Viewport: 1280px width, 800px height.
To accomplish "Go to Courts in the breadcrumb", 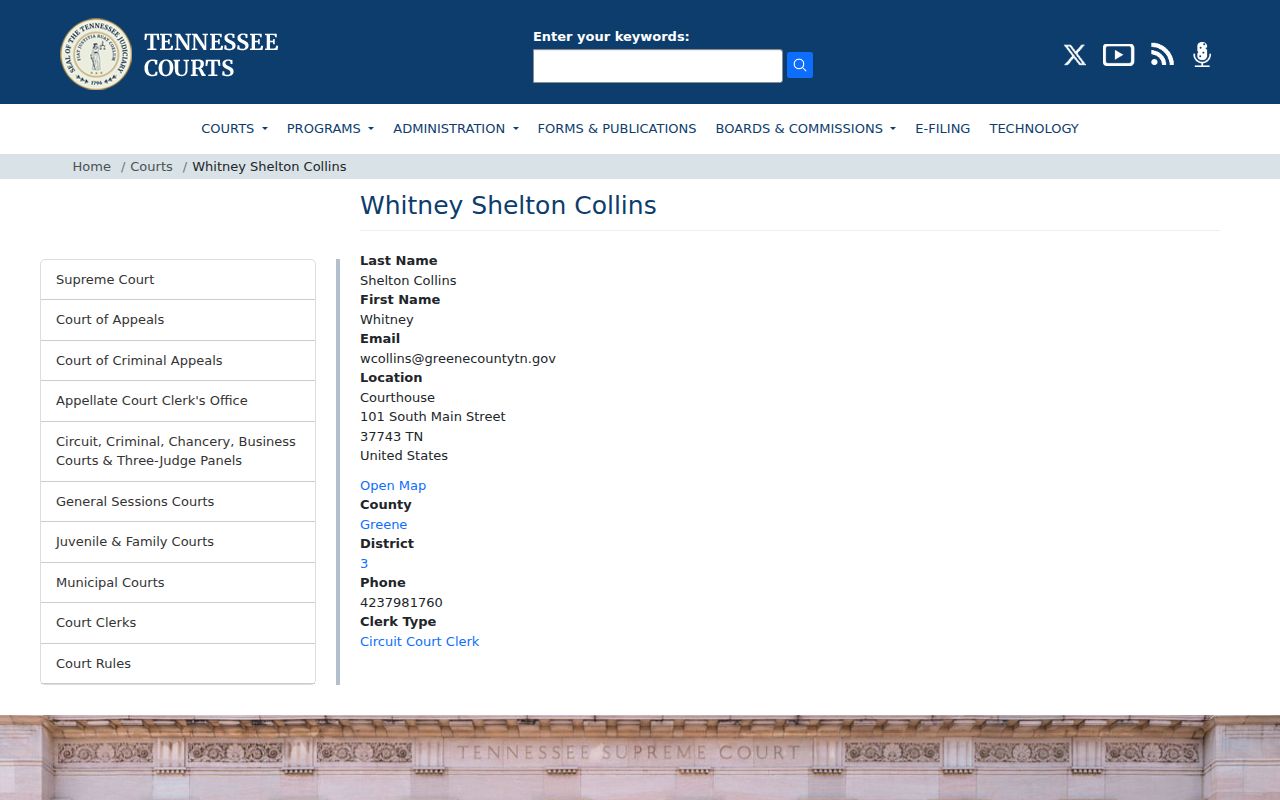I will click(151, 166).
